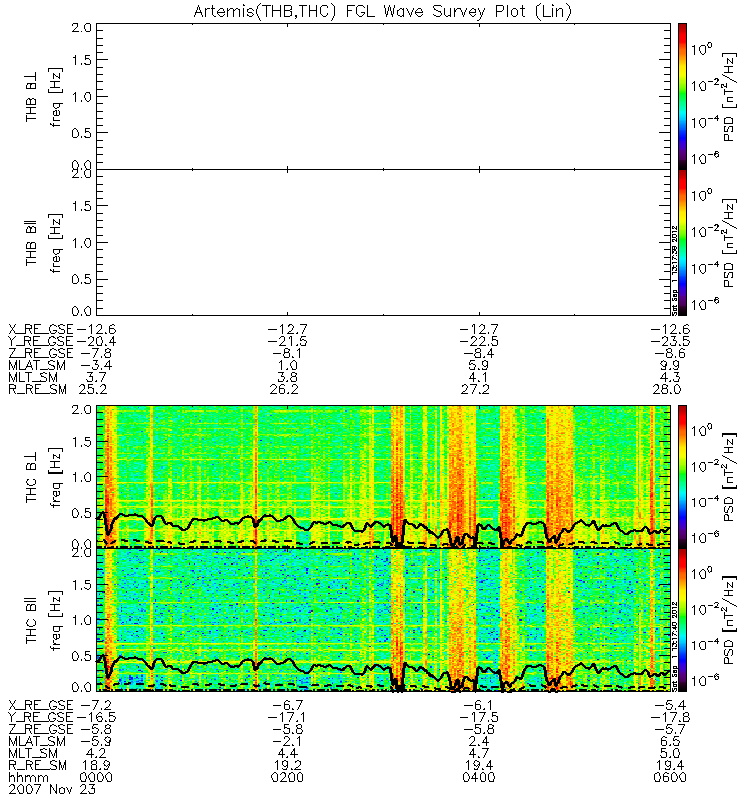Click MLAT_SM value 9.9
750x800 pixels.
click(670, 365)
